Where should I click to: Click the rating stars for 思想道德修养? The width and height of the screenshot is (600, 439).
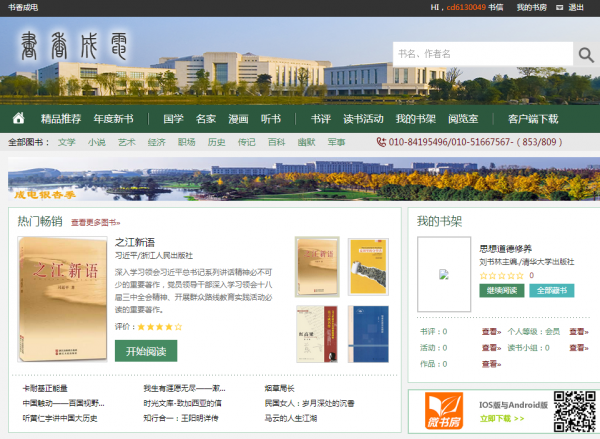501,275
